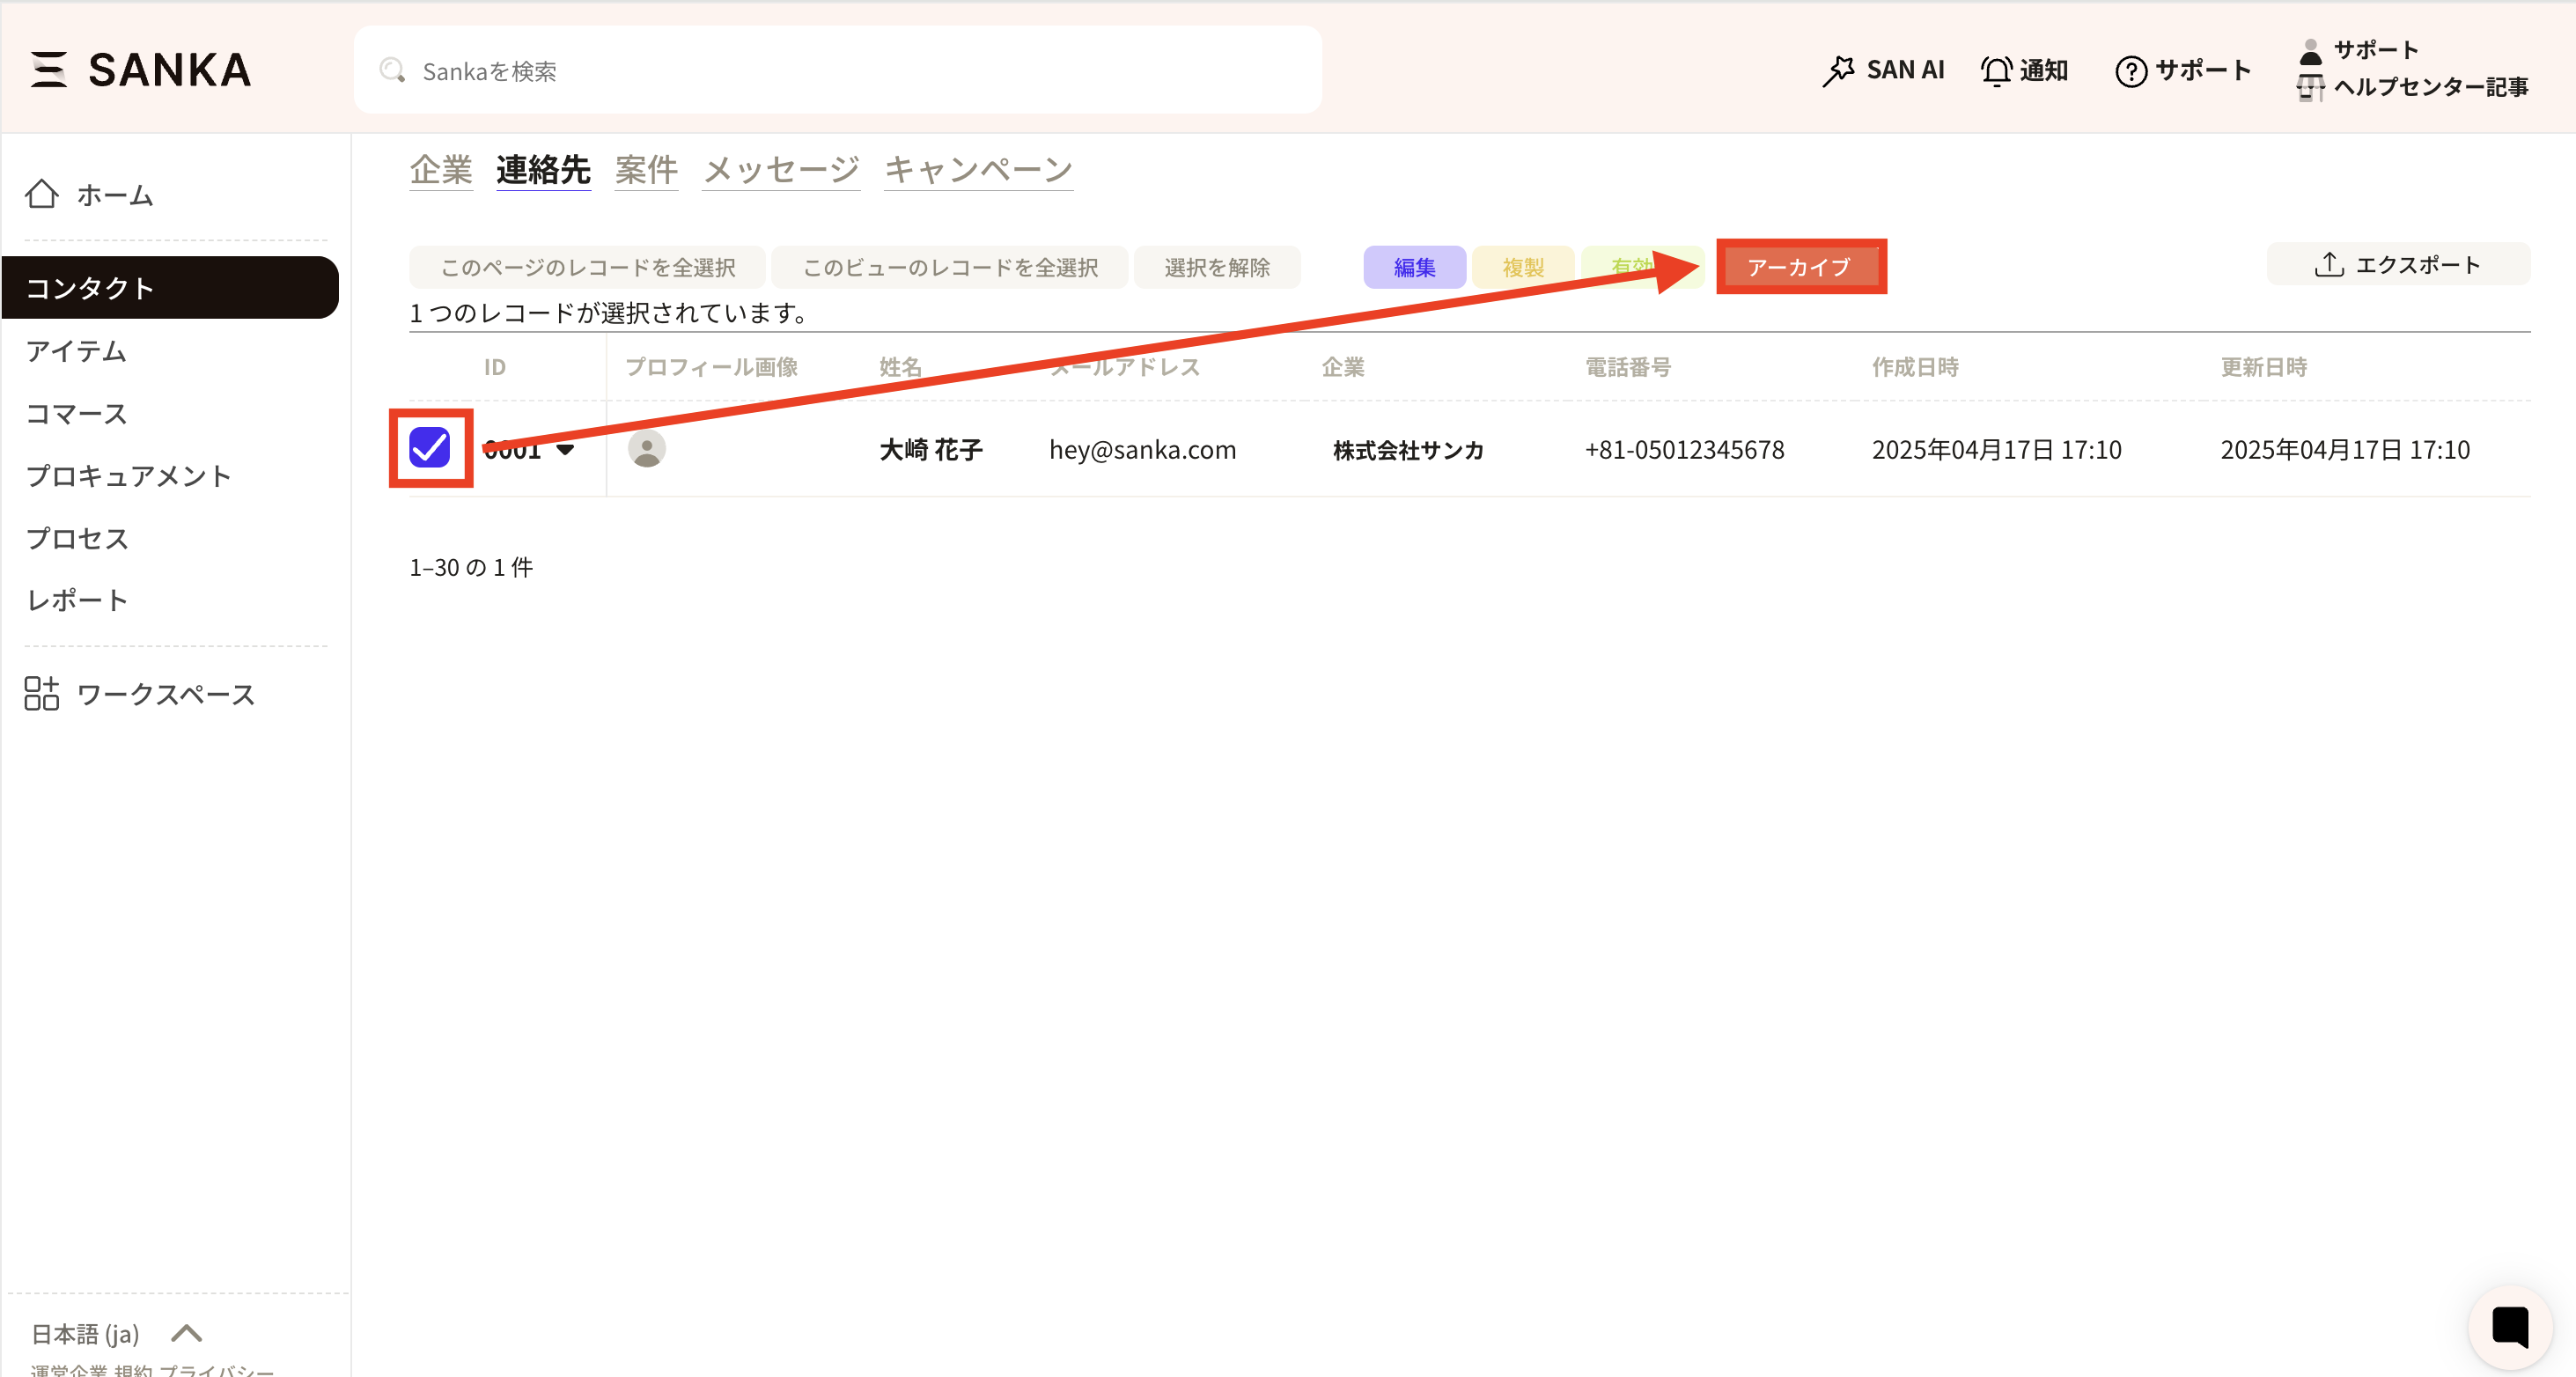Open the chat widget bubble icon
The image size is (2576, 1377).
[x=2509, y=1327]
